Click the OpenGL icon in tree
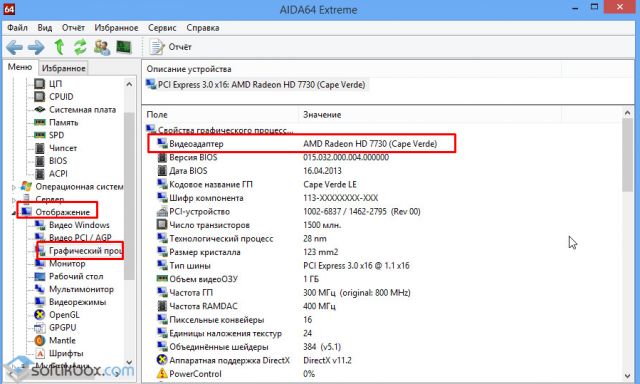640x384 pixels. (x=40, y=315)
